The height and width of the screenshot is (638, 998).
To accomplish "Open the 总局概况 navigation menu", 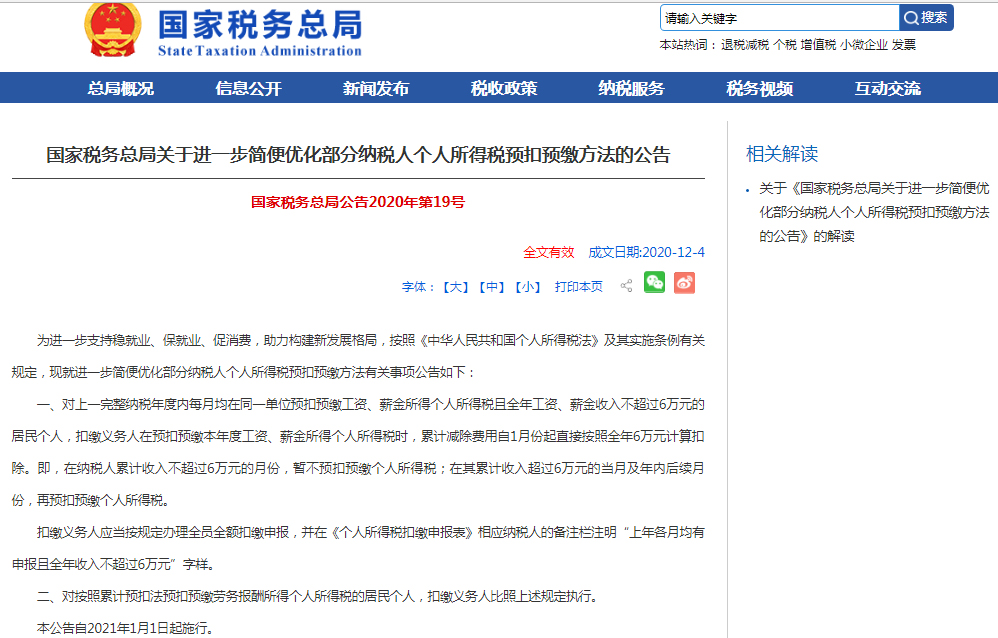I will point(121,88).
